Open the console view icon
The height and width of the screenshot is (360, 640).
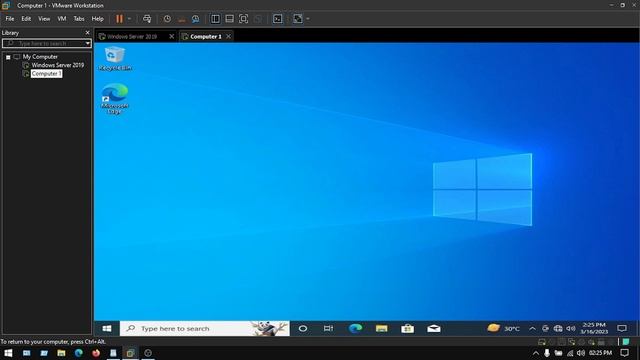pyautogui.click(x=278, y=19)
